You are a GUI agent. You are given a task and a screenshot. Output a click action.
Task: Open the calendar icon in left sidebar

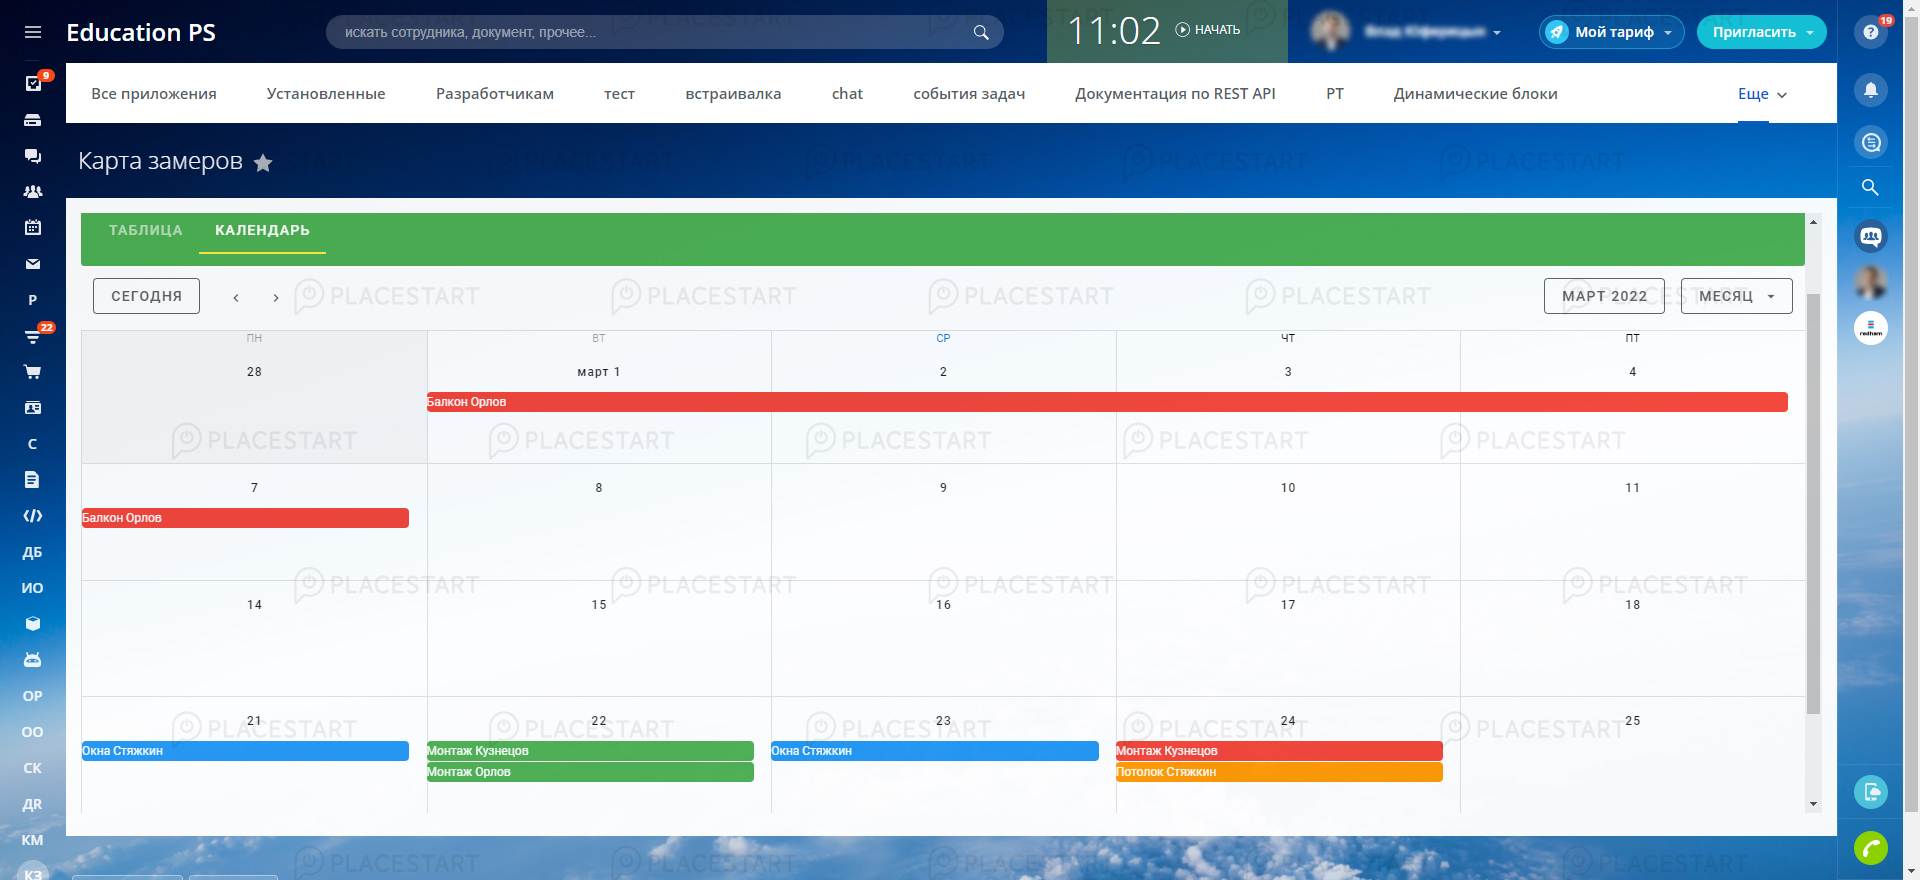coord(33,228)
